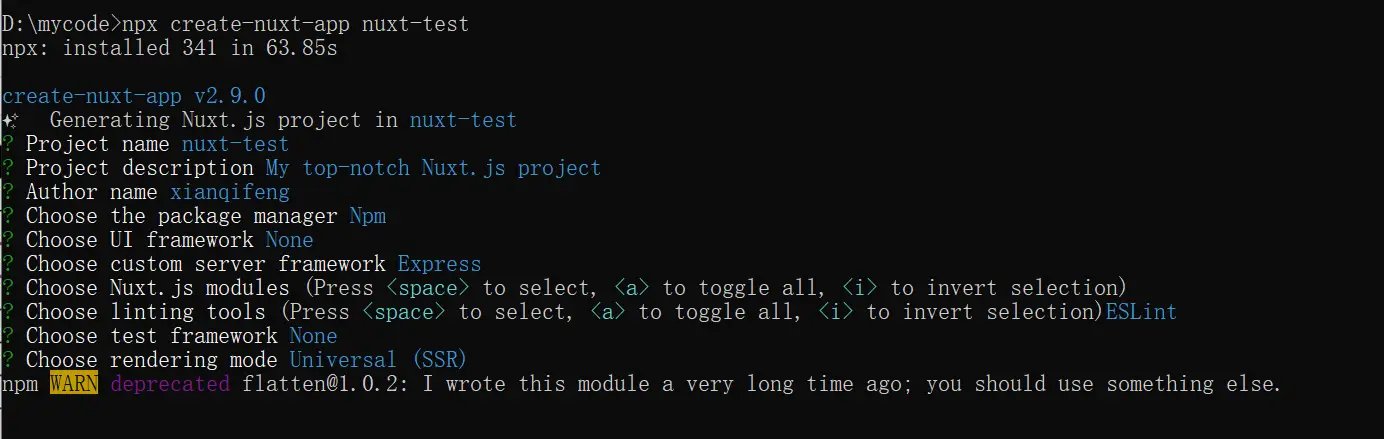Click the Npm package manager answer
Viewport: 1384px width, 439px height.
pos(367,216)
